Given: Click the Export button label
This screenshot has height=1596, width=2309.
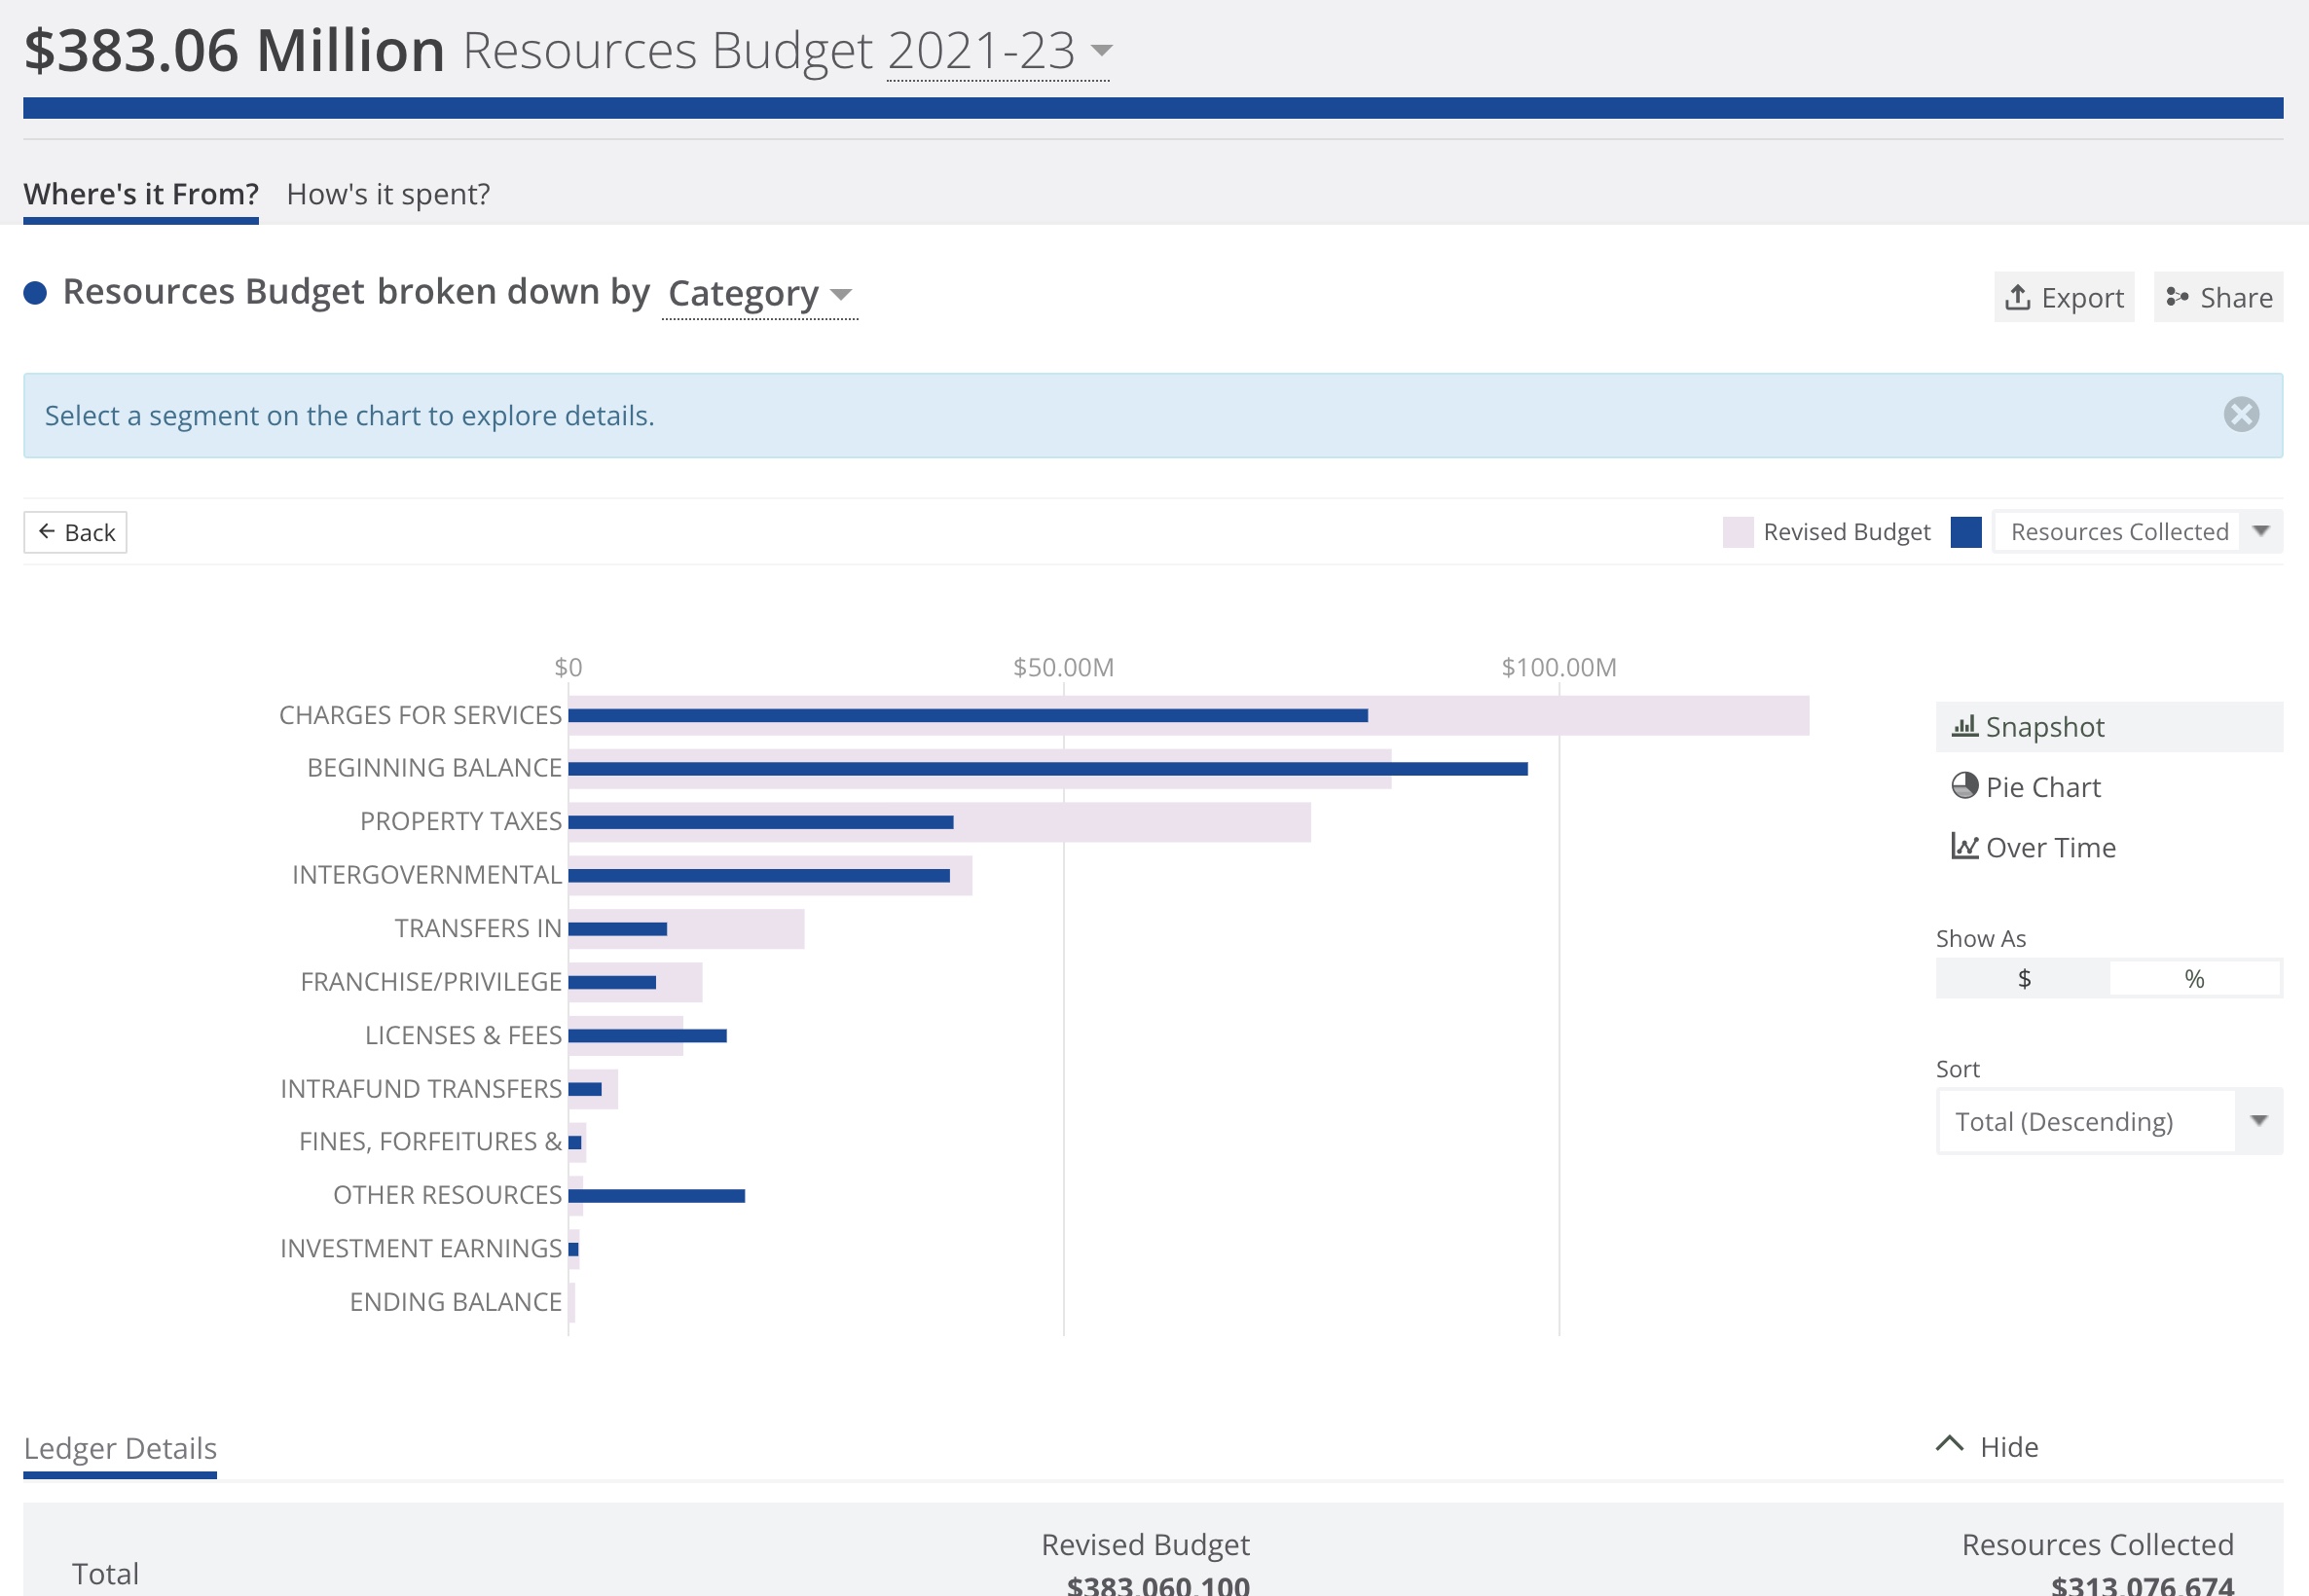Looking at the screenshot, I should [2082, 298].
